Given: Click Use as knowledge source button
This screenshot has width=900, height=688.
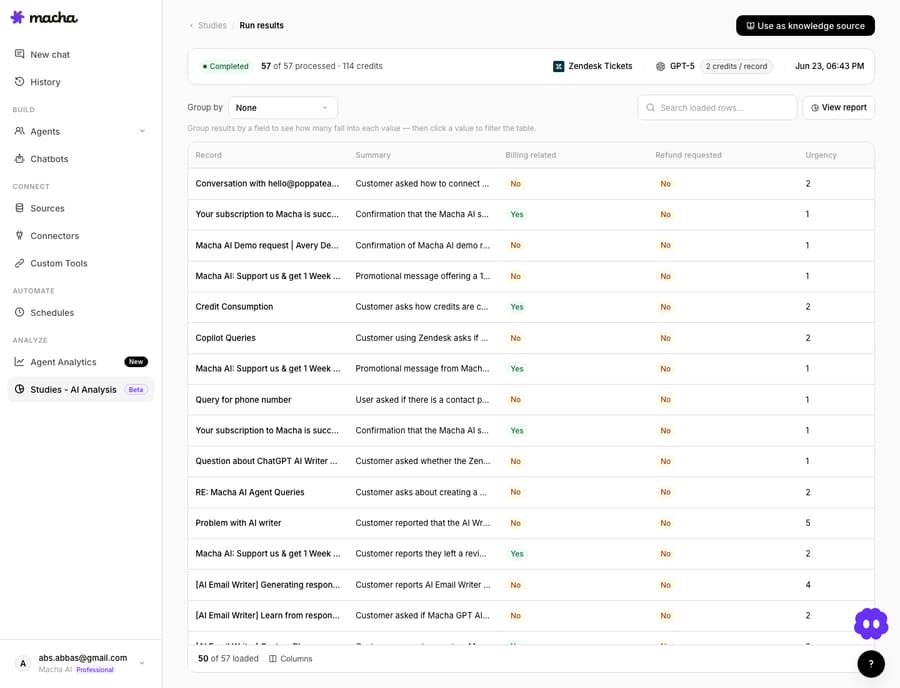Looking at the screenshot, I should pos(805,26).
